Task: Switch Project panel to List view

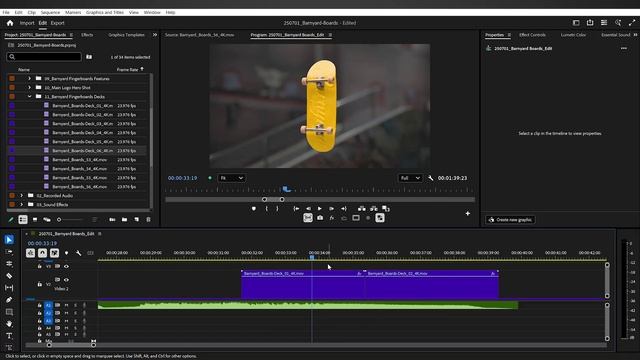Action: (23, 220)
